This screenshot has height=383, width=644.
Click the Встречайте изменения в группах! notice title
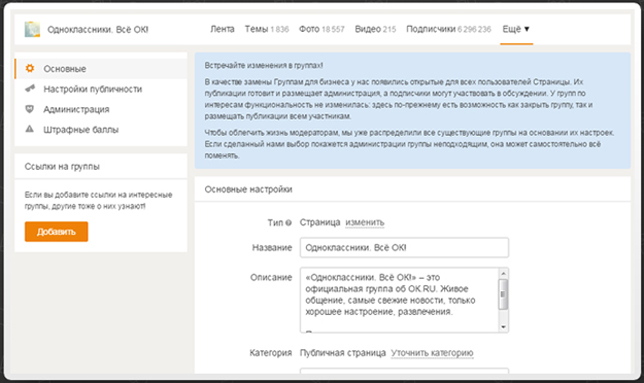pyautogui.click(x=264, y=65)
